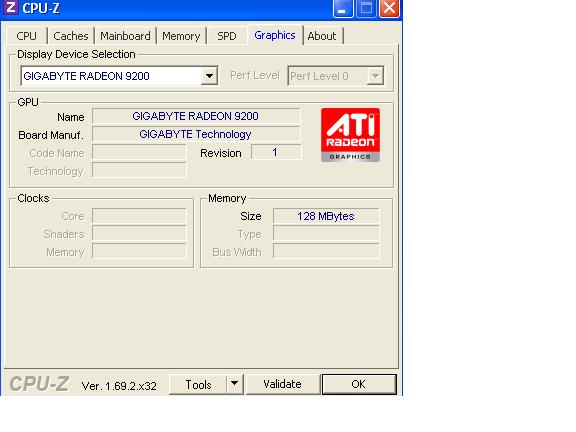Screen dimensions: 576x432
Task: Switch to the CPU tab
Action: tap(26, 36)
